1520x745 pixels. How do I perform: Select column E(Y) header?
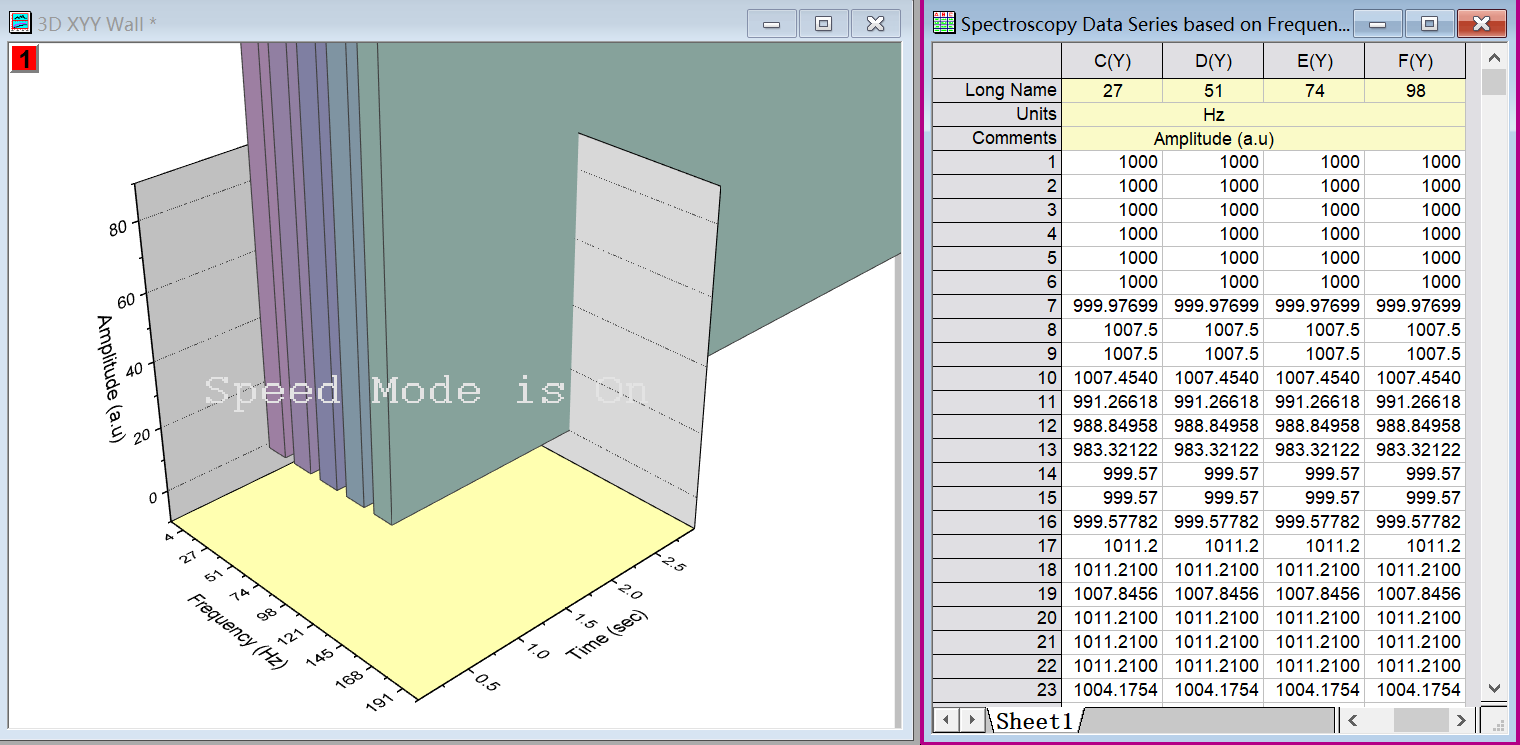(x=1314, y=61)
